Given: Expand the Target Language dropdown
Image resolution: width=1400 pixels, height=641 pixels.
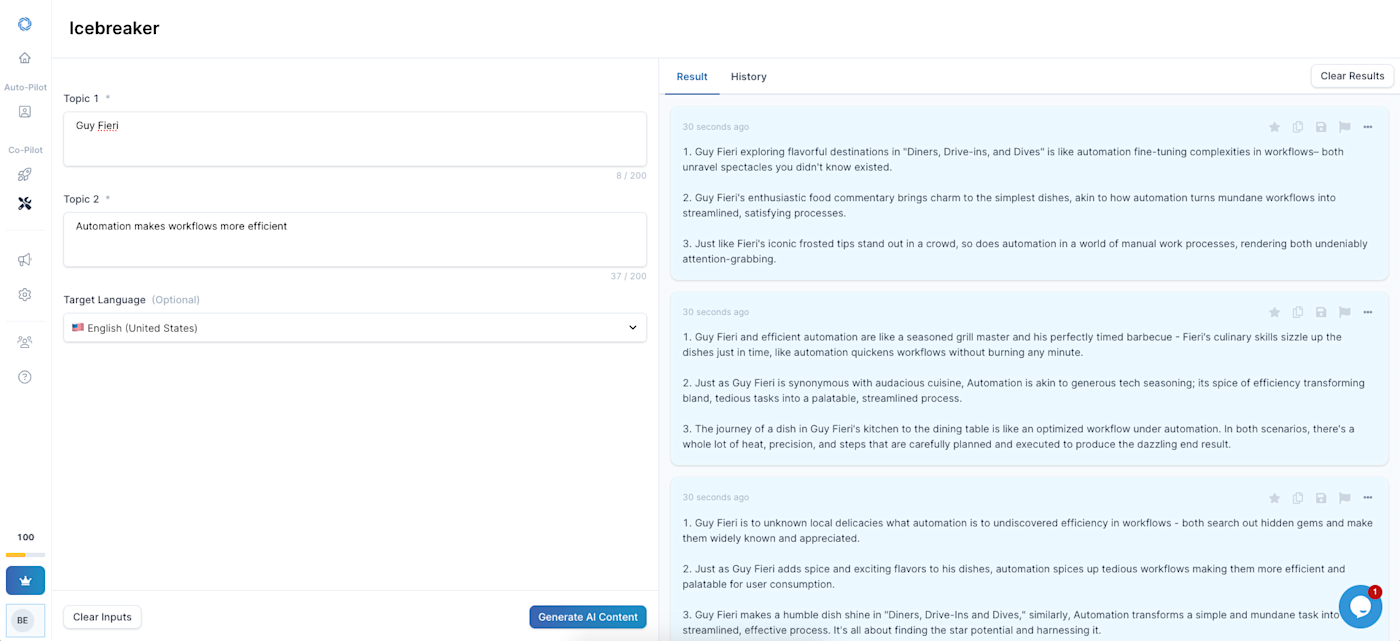Looking at the screenshot, I should (355, 328).
